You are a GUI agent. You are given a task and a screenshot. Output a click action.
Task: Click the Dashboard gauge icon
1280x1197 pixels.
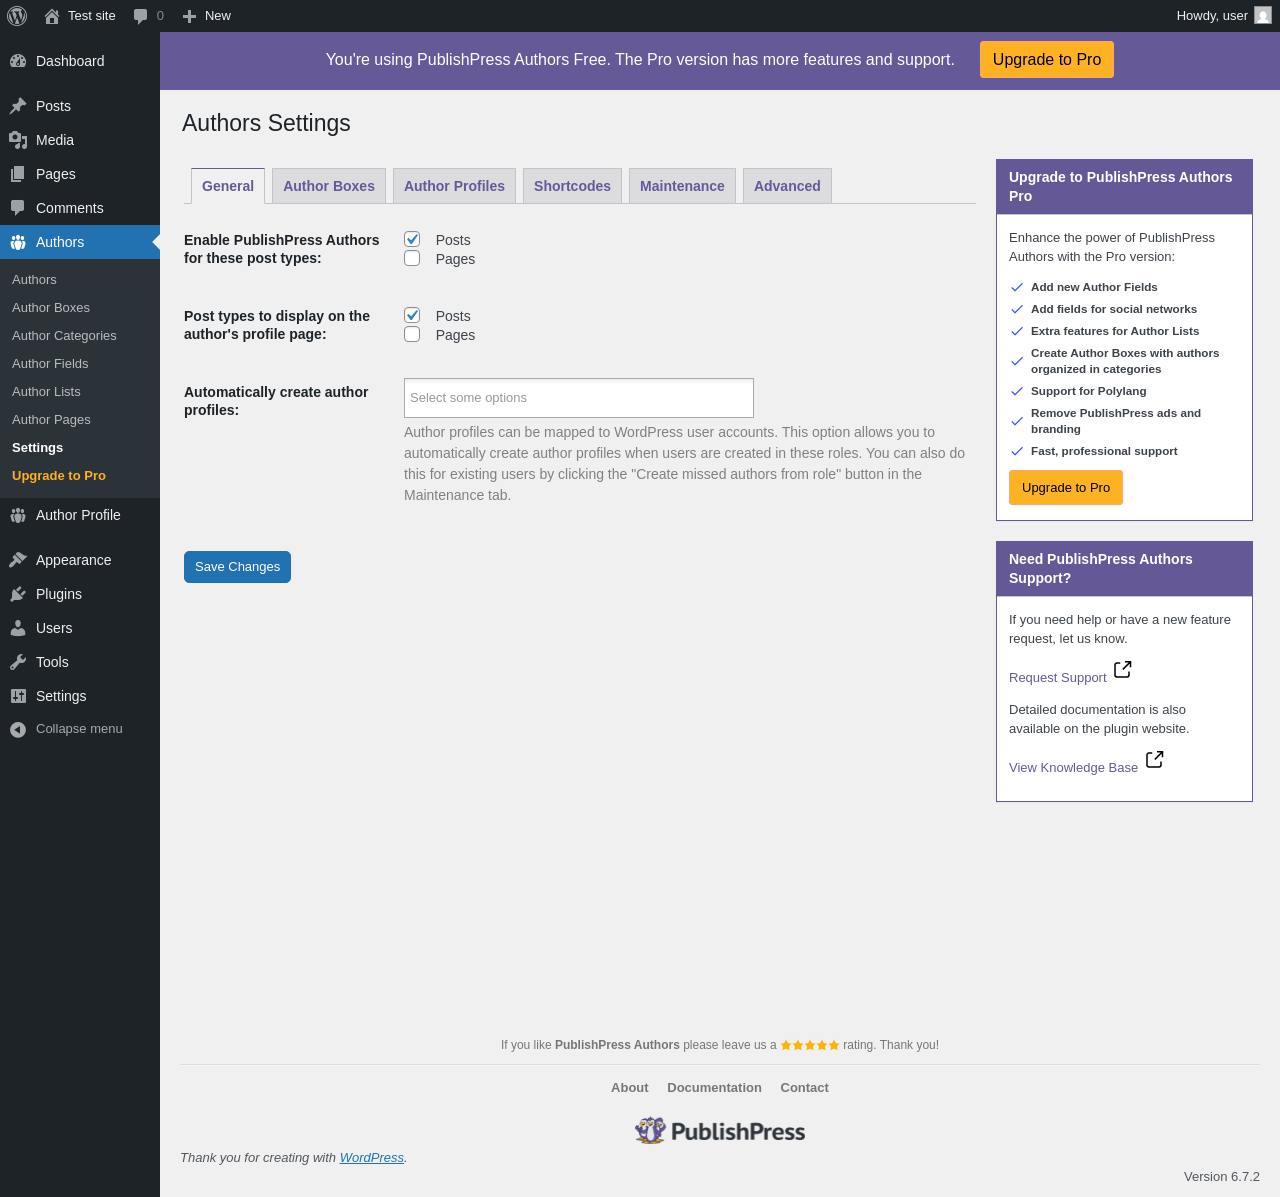click(x=18, y=61)
